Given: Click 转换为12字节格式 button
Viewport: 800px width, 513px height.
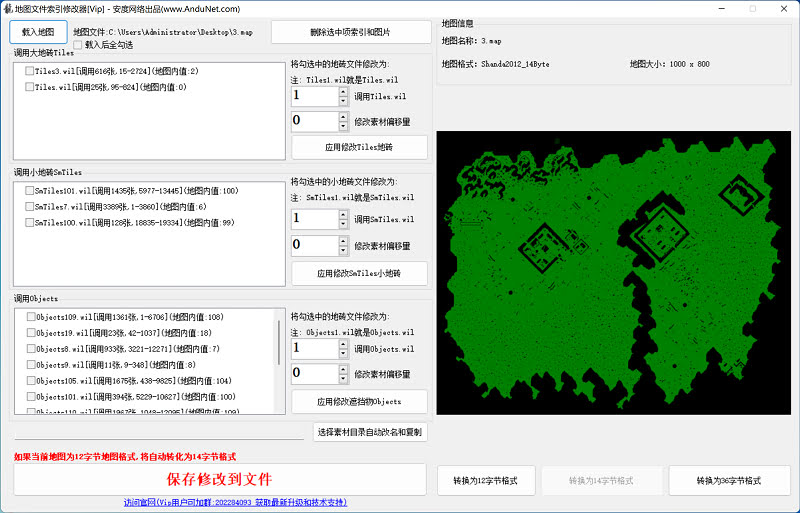Looking at the screenshot, I should 486,480.
